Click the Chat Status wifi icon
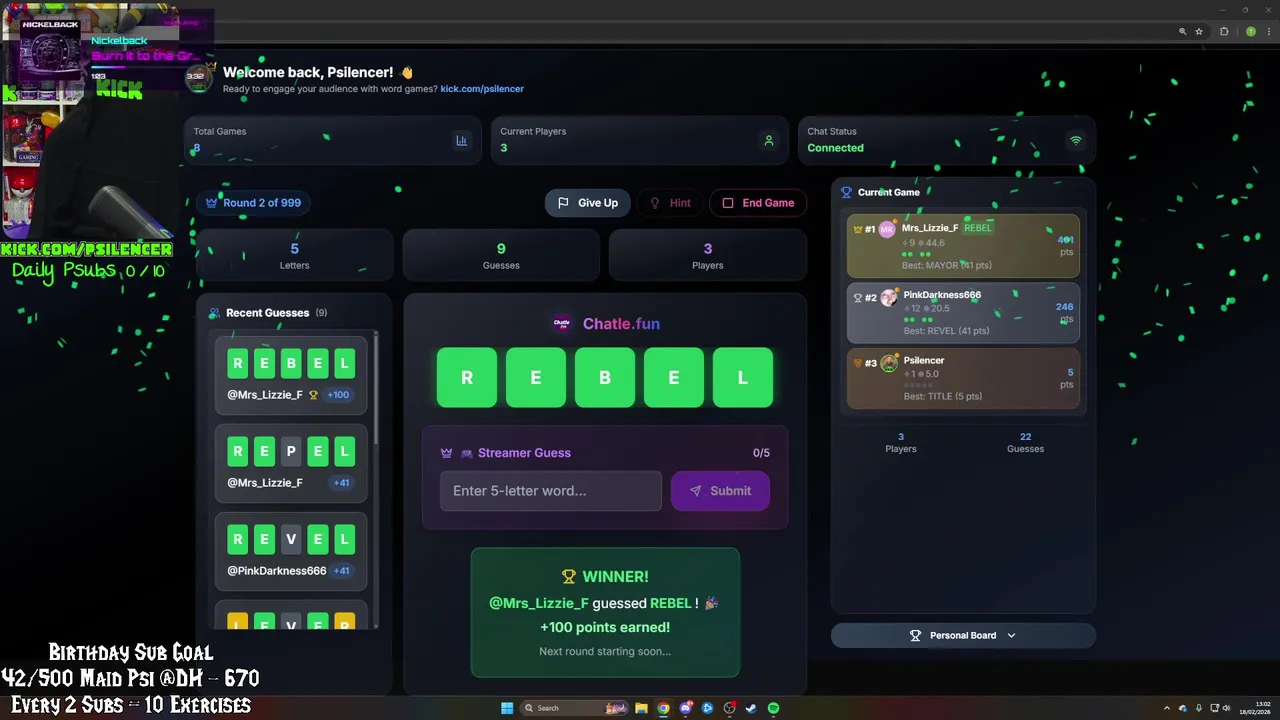1280x720 pixels. pos(1076,141)
